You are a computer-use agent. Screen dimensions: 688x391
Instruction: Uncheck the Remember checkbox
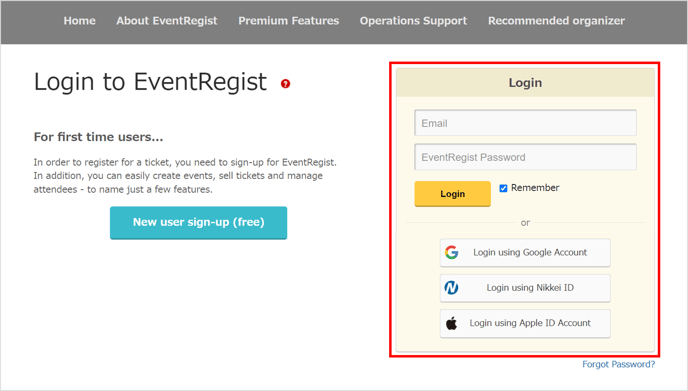503,188
